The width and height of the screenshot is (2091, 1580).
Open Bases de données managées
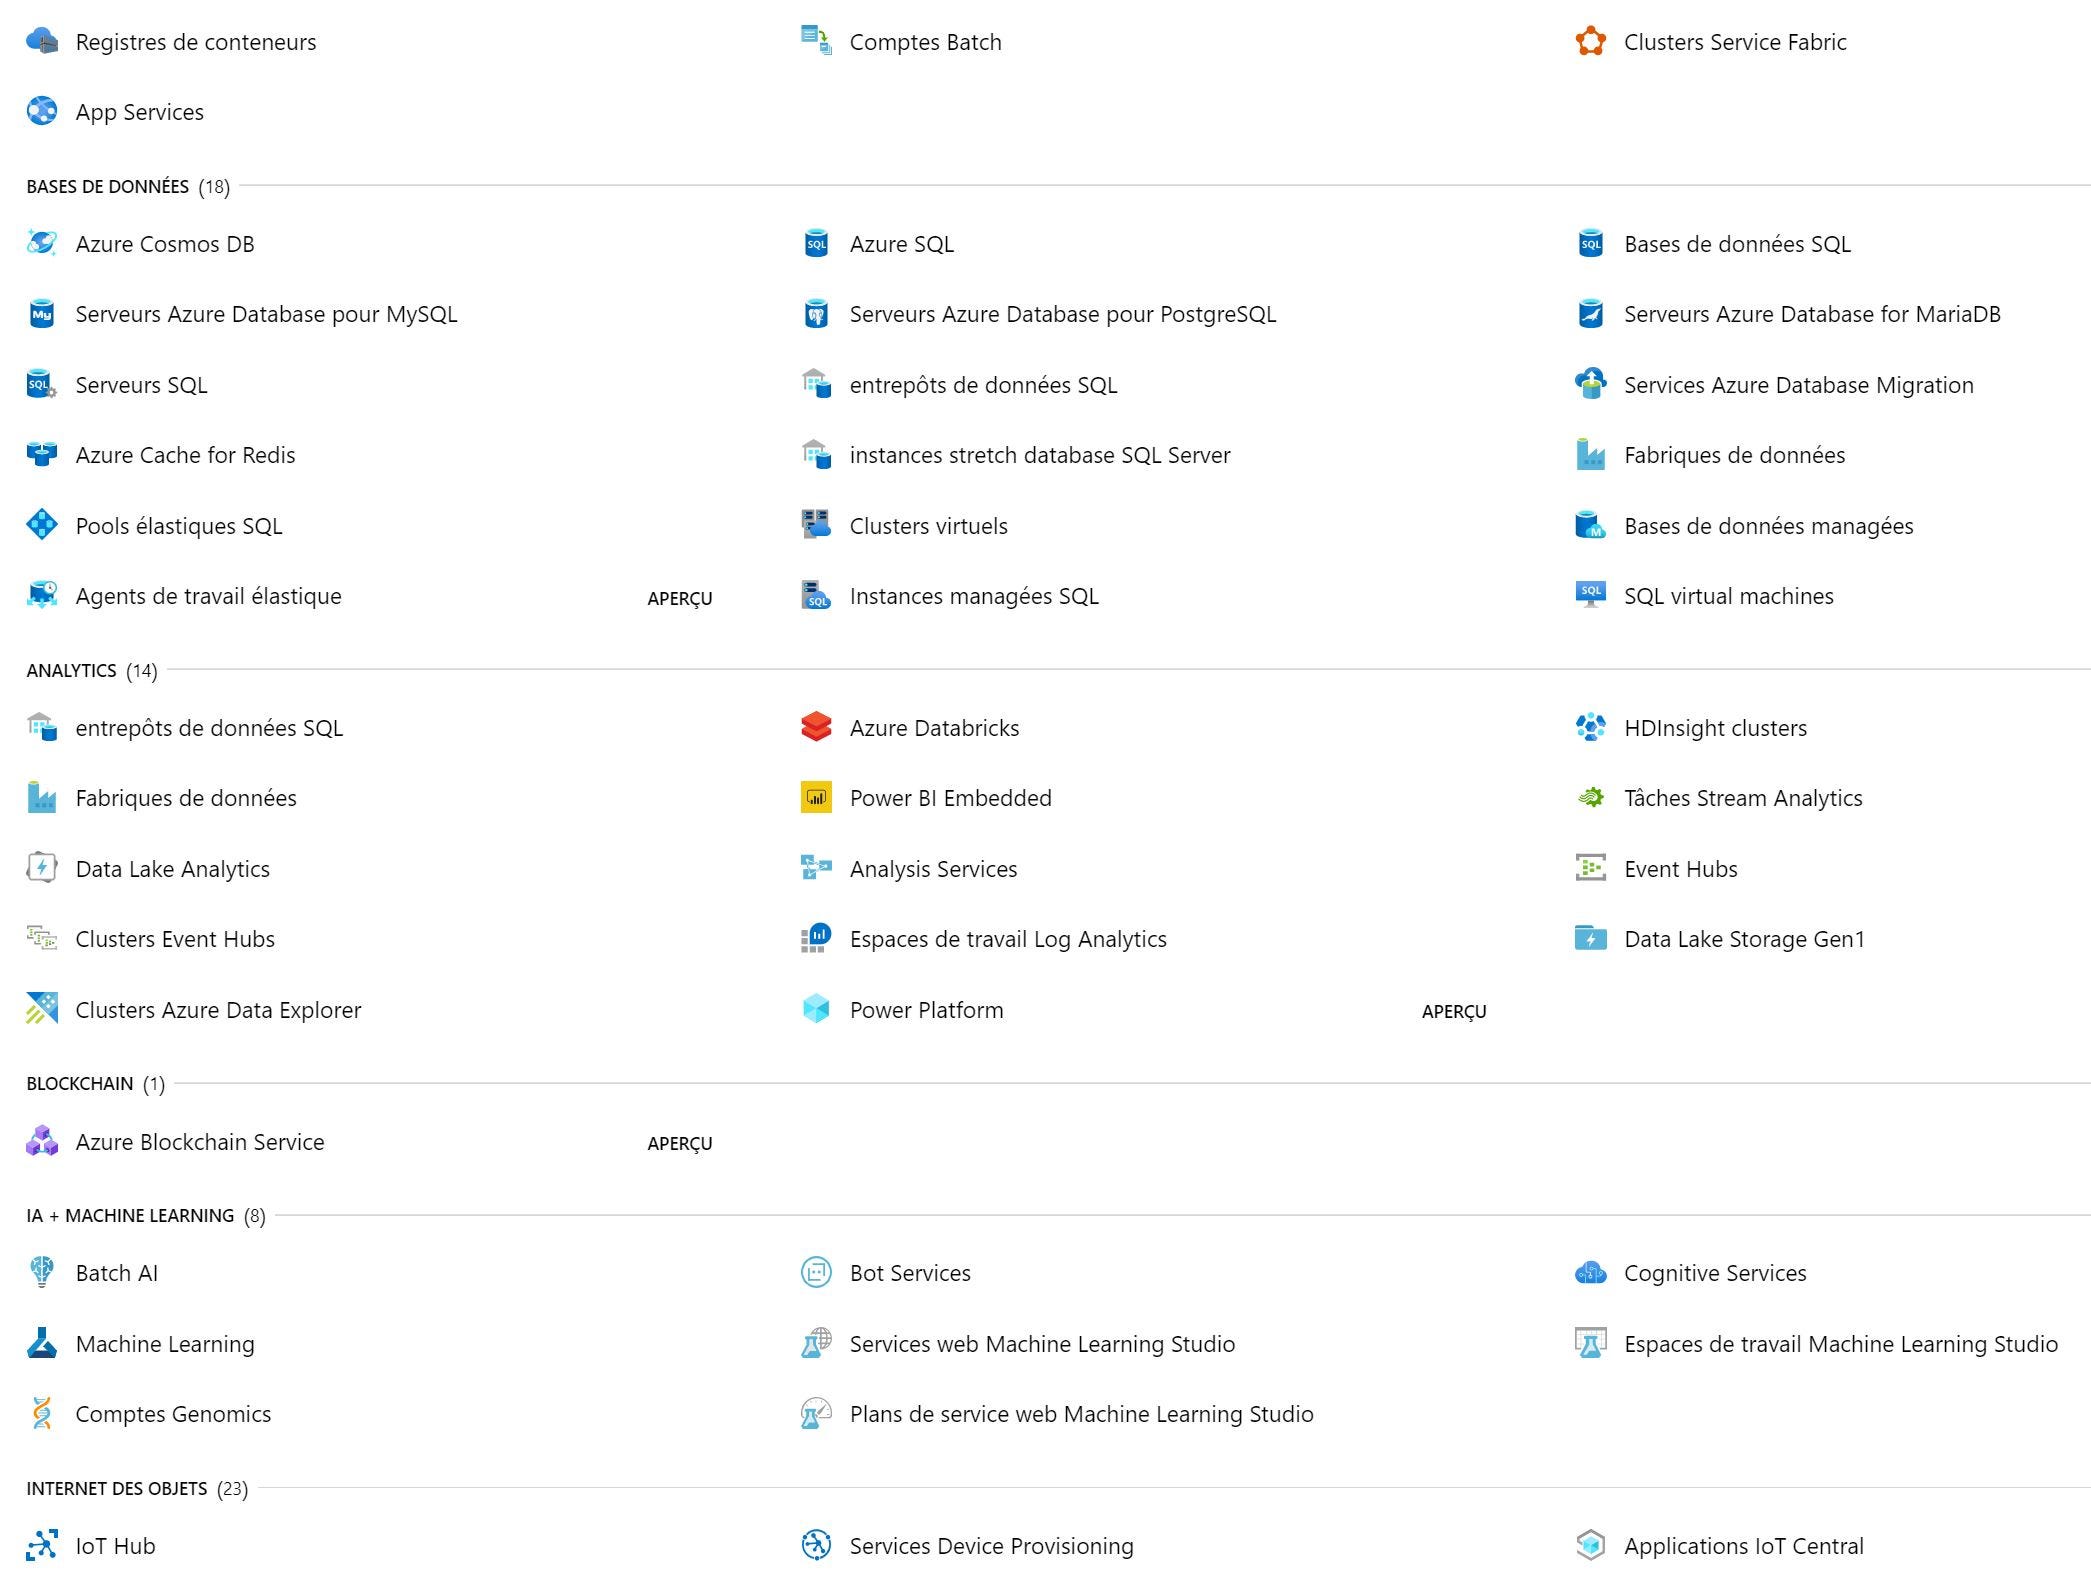(x=1768, y=526)
